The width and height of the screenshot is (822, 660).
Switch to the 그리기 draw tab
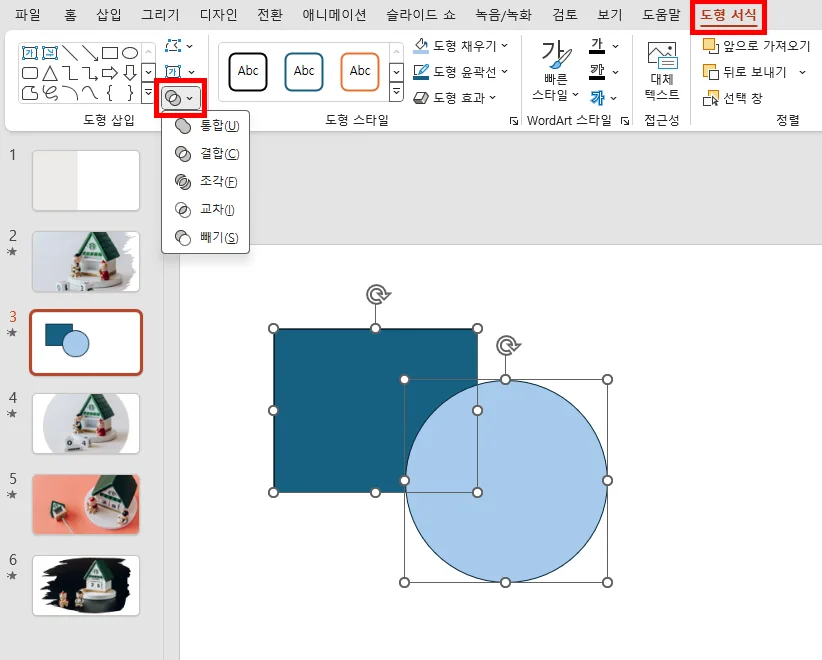pos(160,15)
